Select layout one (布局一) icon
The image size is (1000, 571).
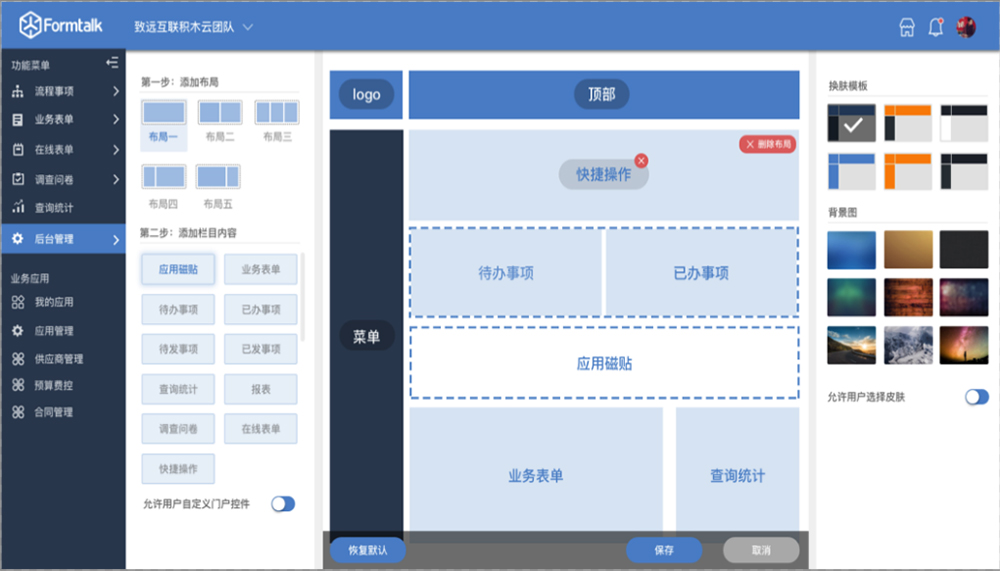click(x=164, y=112)
